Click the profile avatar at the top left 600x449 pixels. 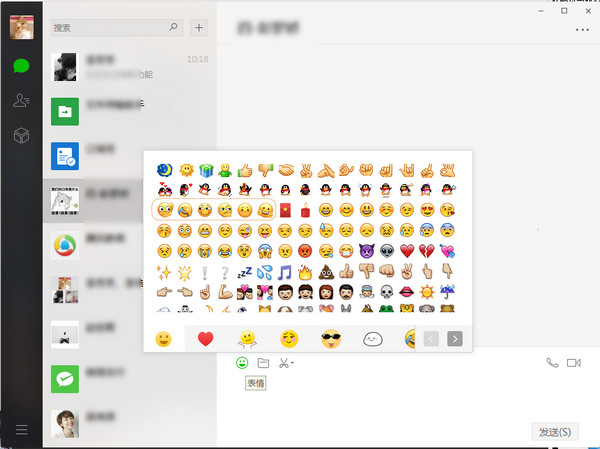21,27
